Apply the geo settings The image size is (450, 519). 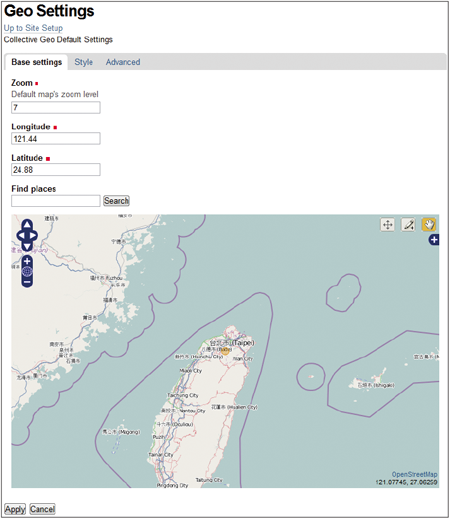coord(15,509)
